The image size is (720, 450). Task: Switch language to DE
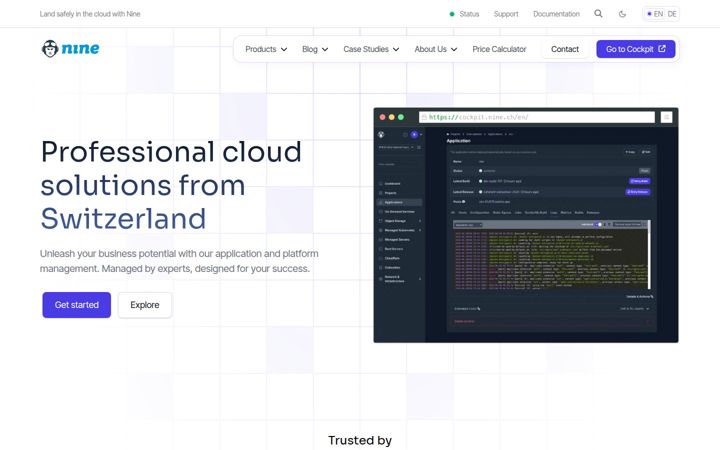[x=672, y=14]
